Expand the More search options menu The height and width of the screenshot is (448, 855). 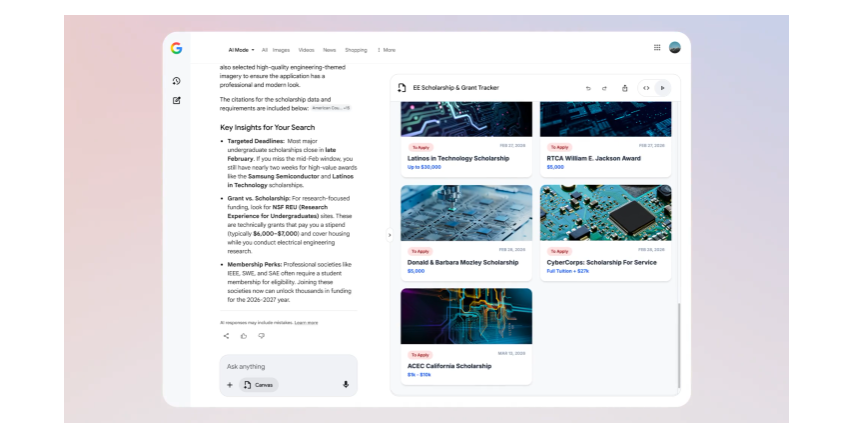(386, 49)
